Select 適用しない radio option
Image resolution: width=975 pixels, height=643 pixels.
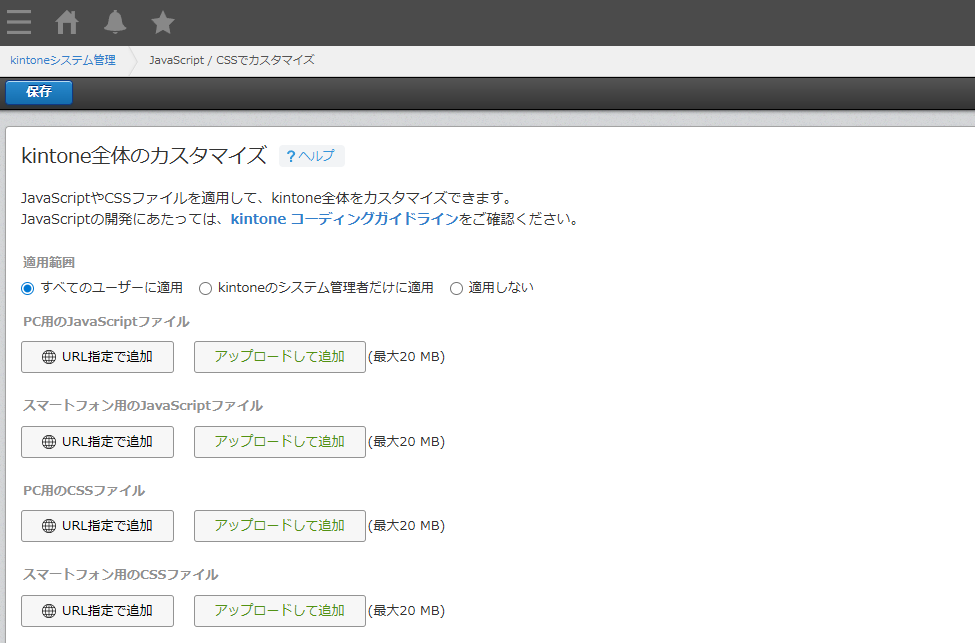tap(457, 288)
